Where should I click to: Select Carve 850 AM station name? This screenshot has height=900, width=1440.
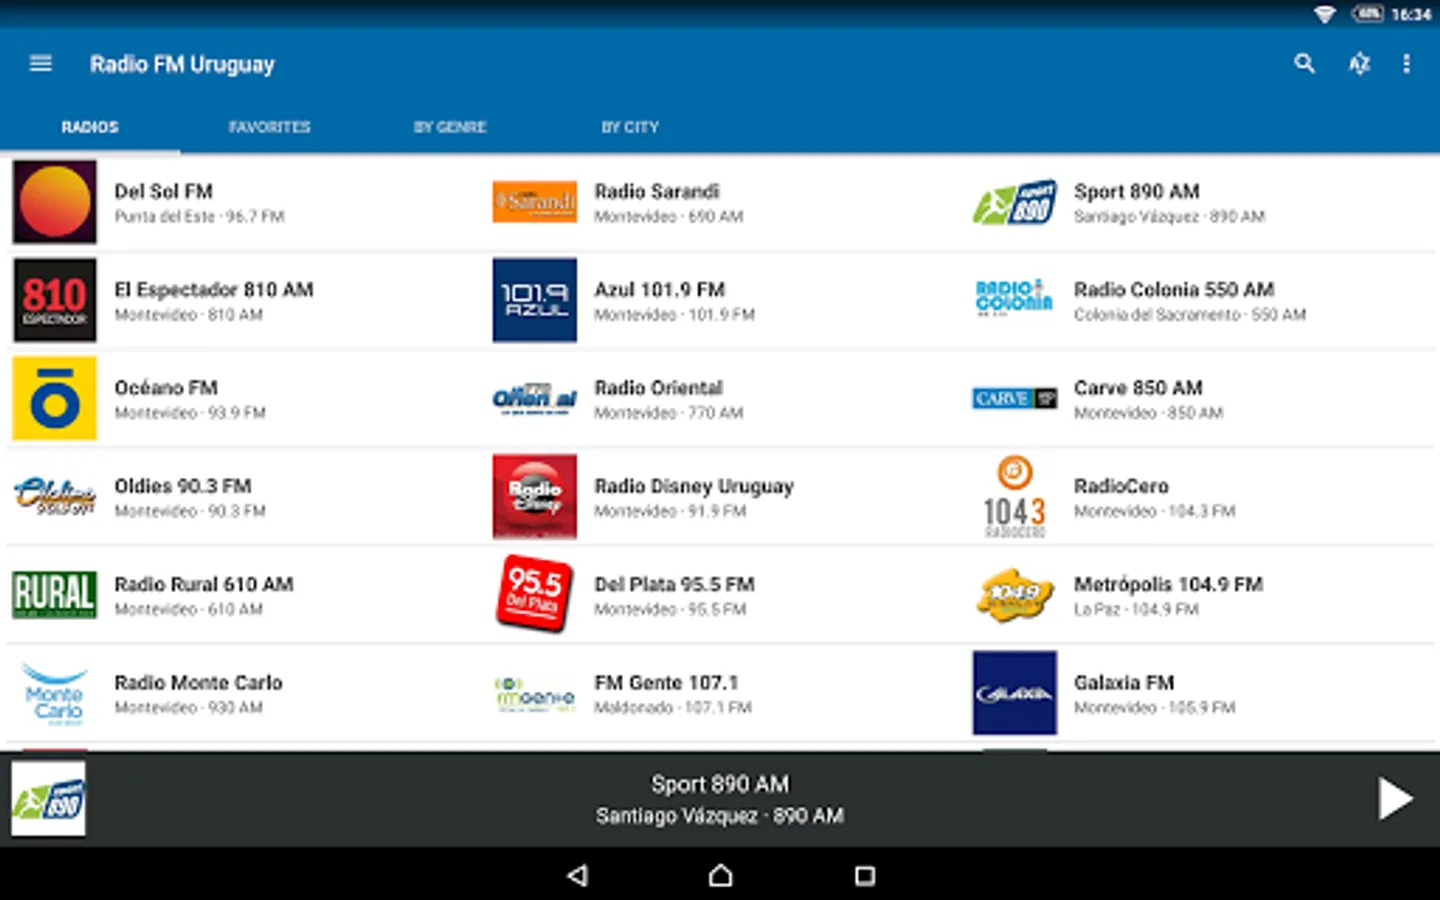click(1138, 387)
